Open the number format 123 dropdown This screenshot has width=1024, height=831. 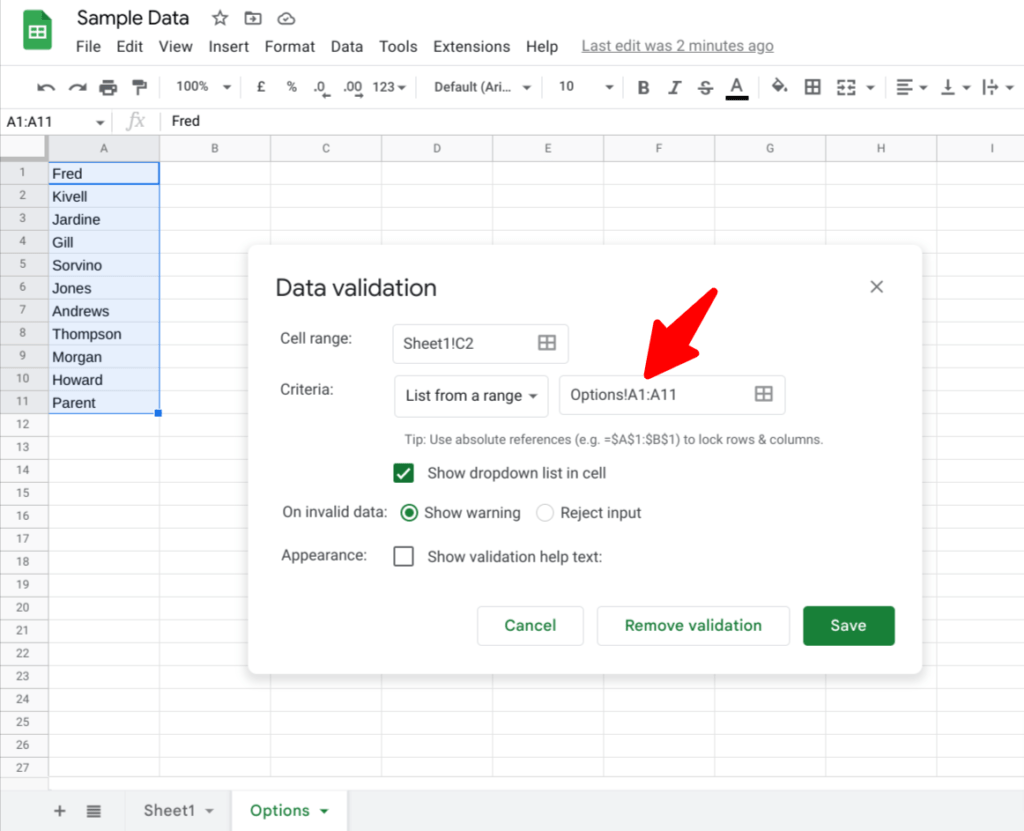[388, 87]
